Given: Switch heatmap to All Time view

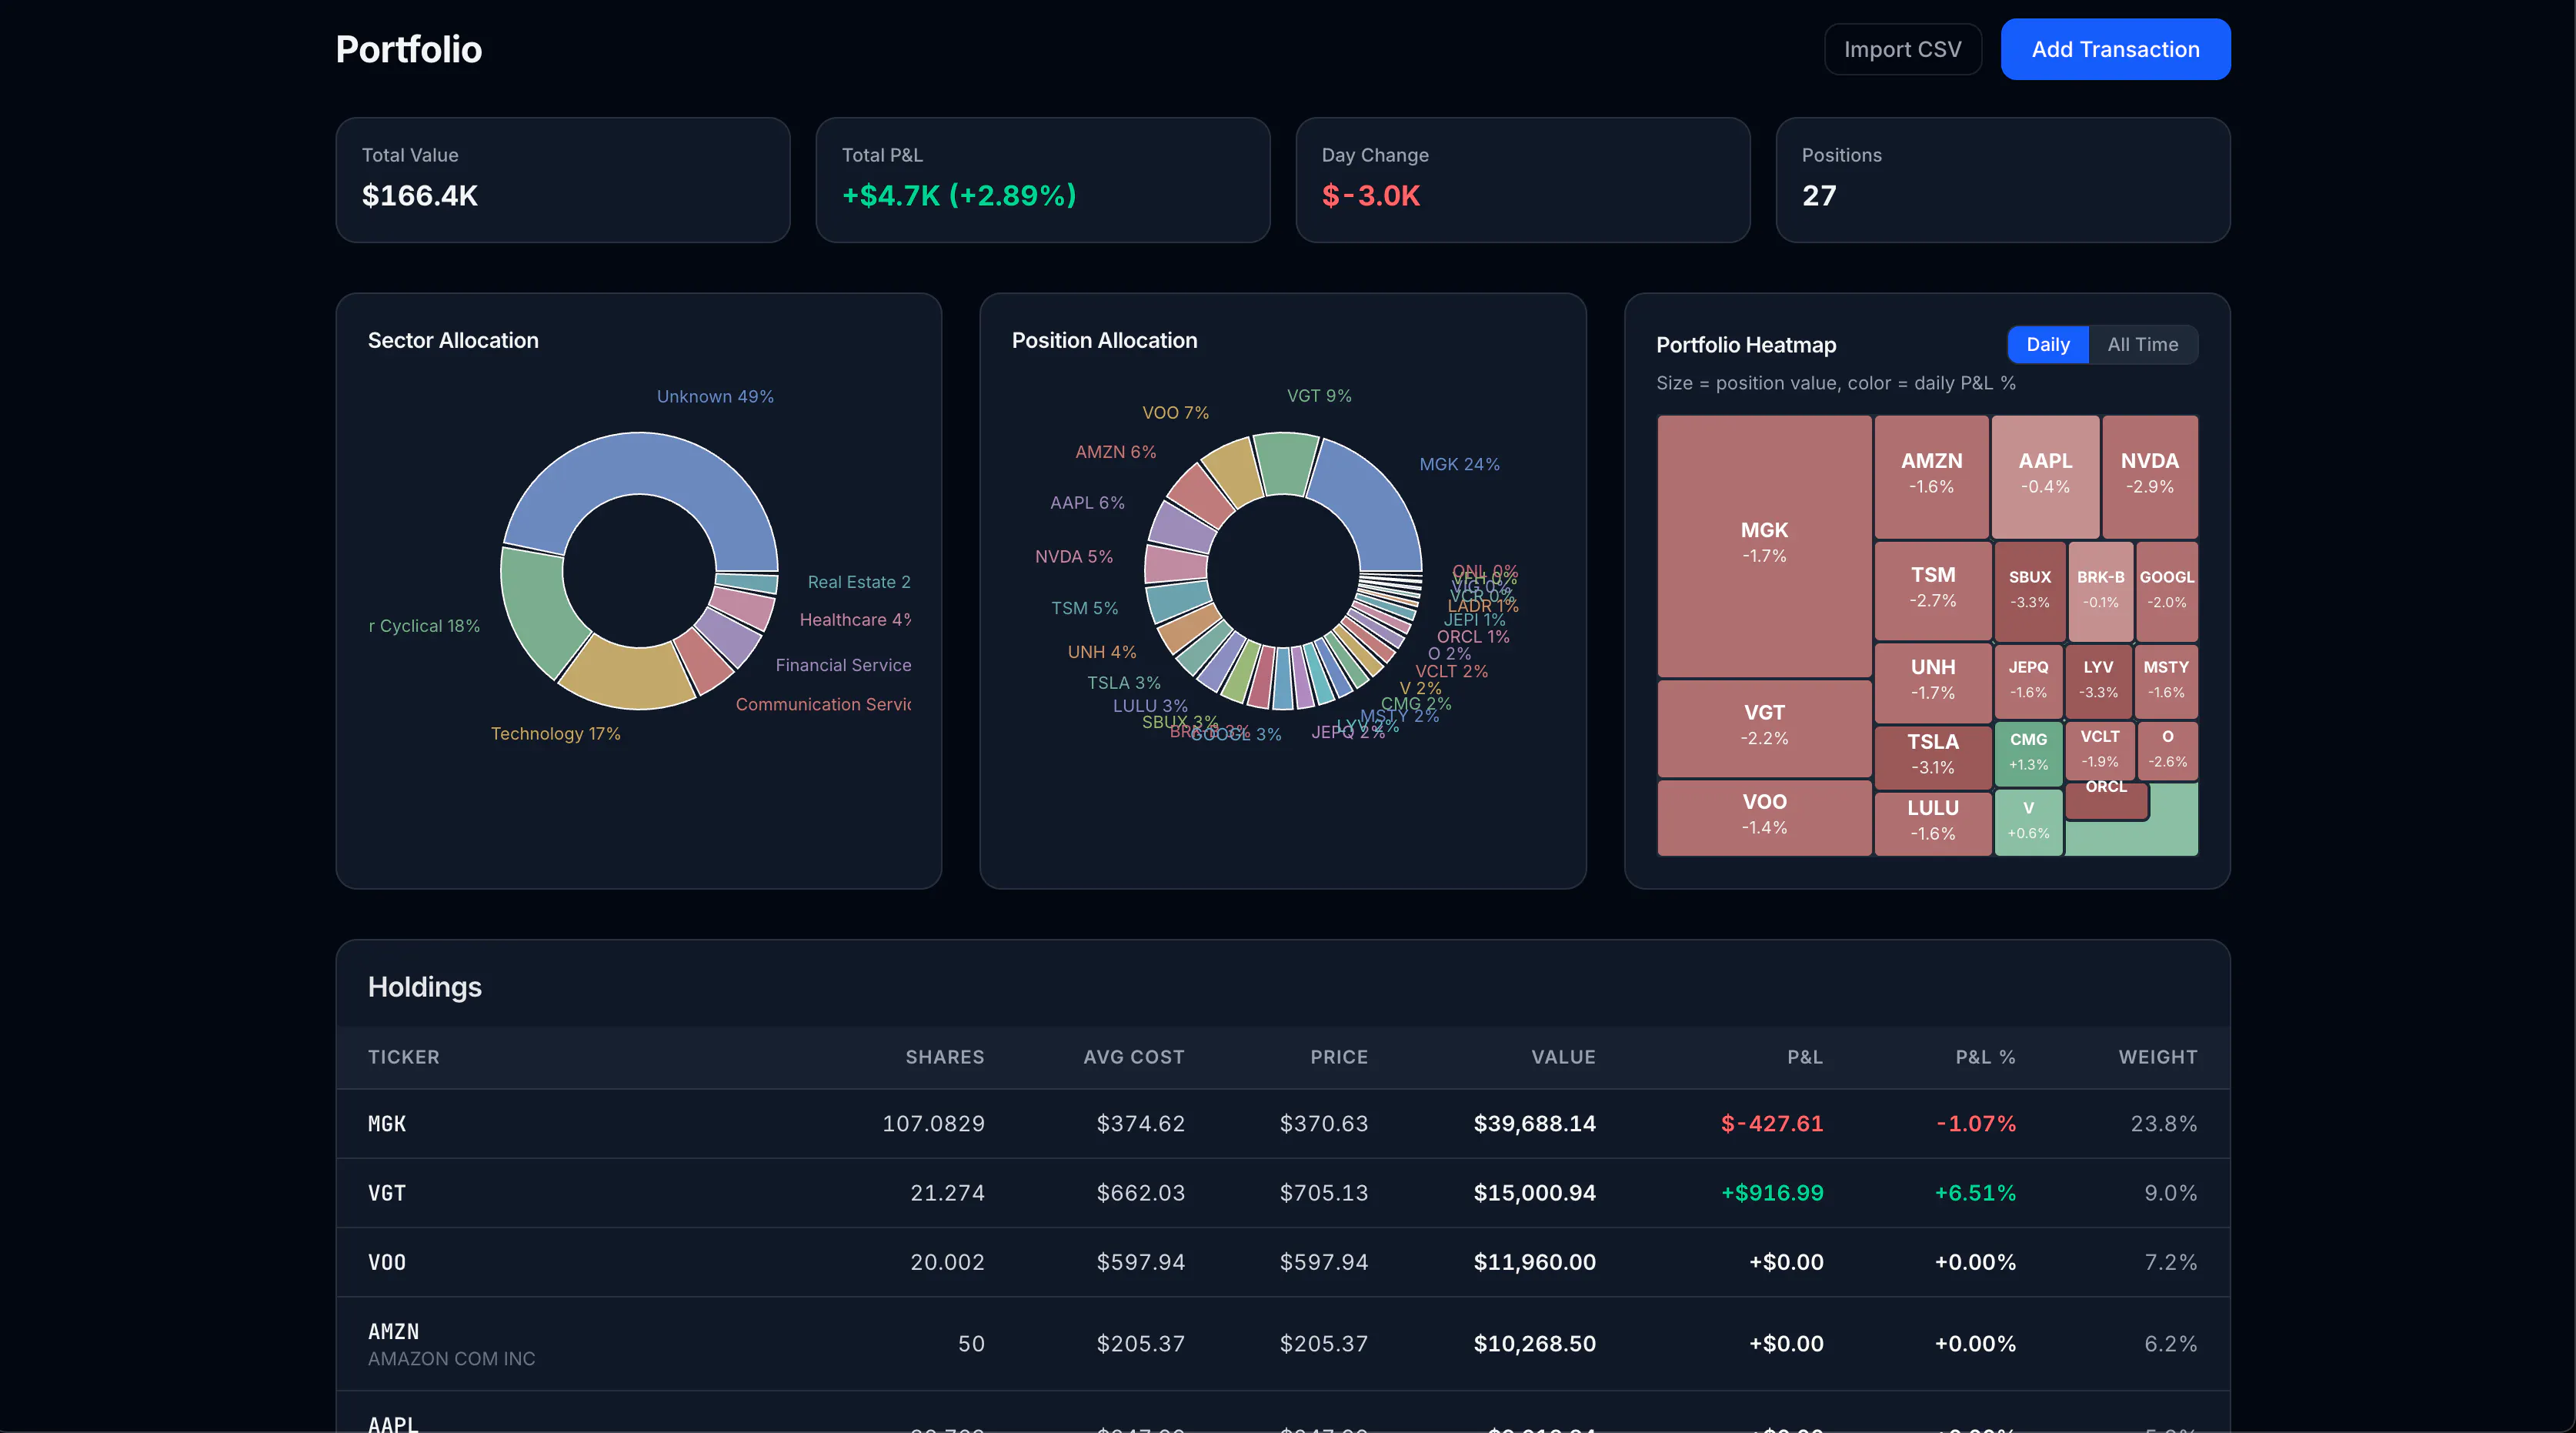Looking at the screenshot, I should (2142, 344).
